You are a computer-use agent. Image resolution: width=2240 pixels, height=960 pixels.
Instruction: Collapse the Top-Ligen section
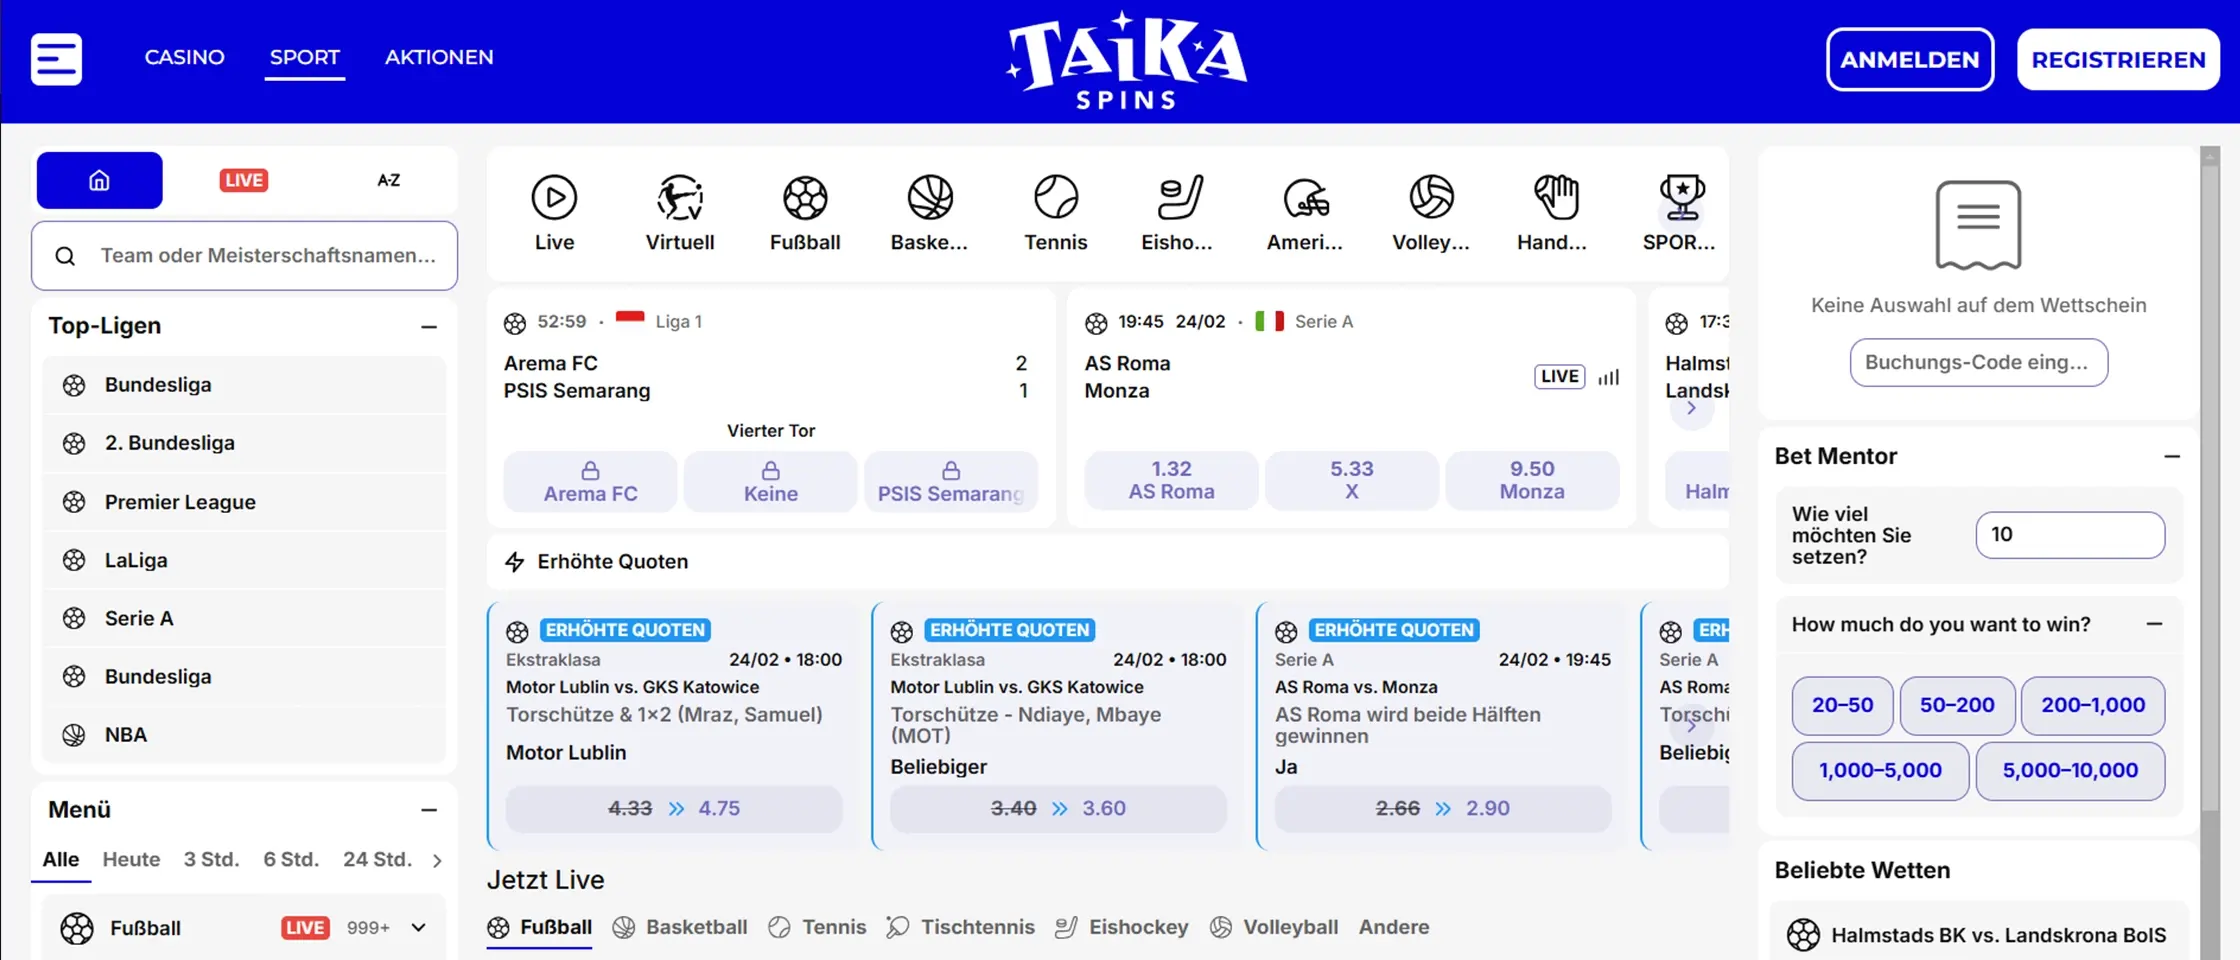429,327
